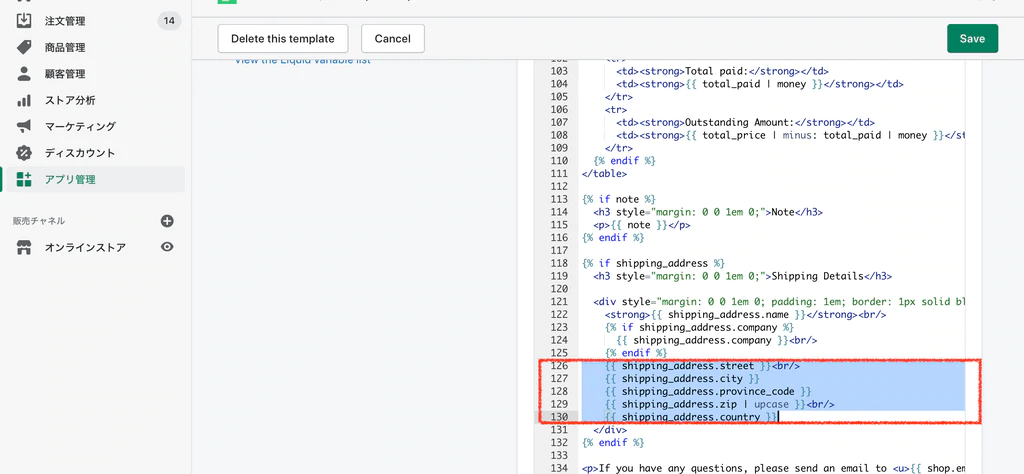The image size is (1024, 474).
Task: Open the 注文管理 orders icon
Action: pos(24,21)
